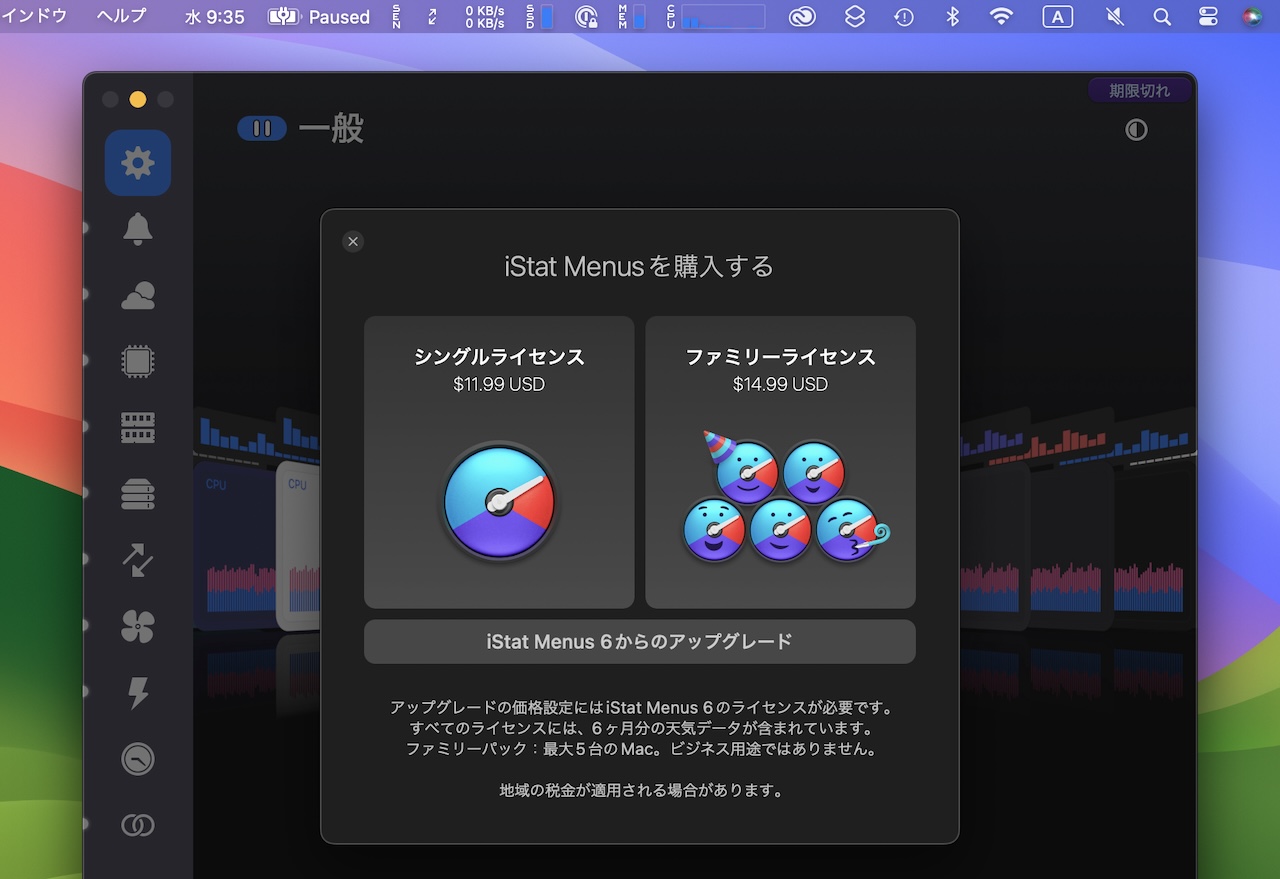This screenshot has width=1280, height=879.
Task: Open Spotlight search in menu bar
Action: point(1162,16)
